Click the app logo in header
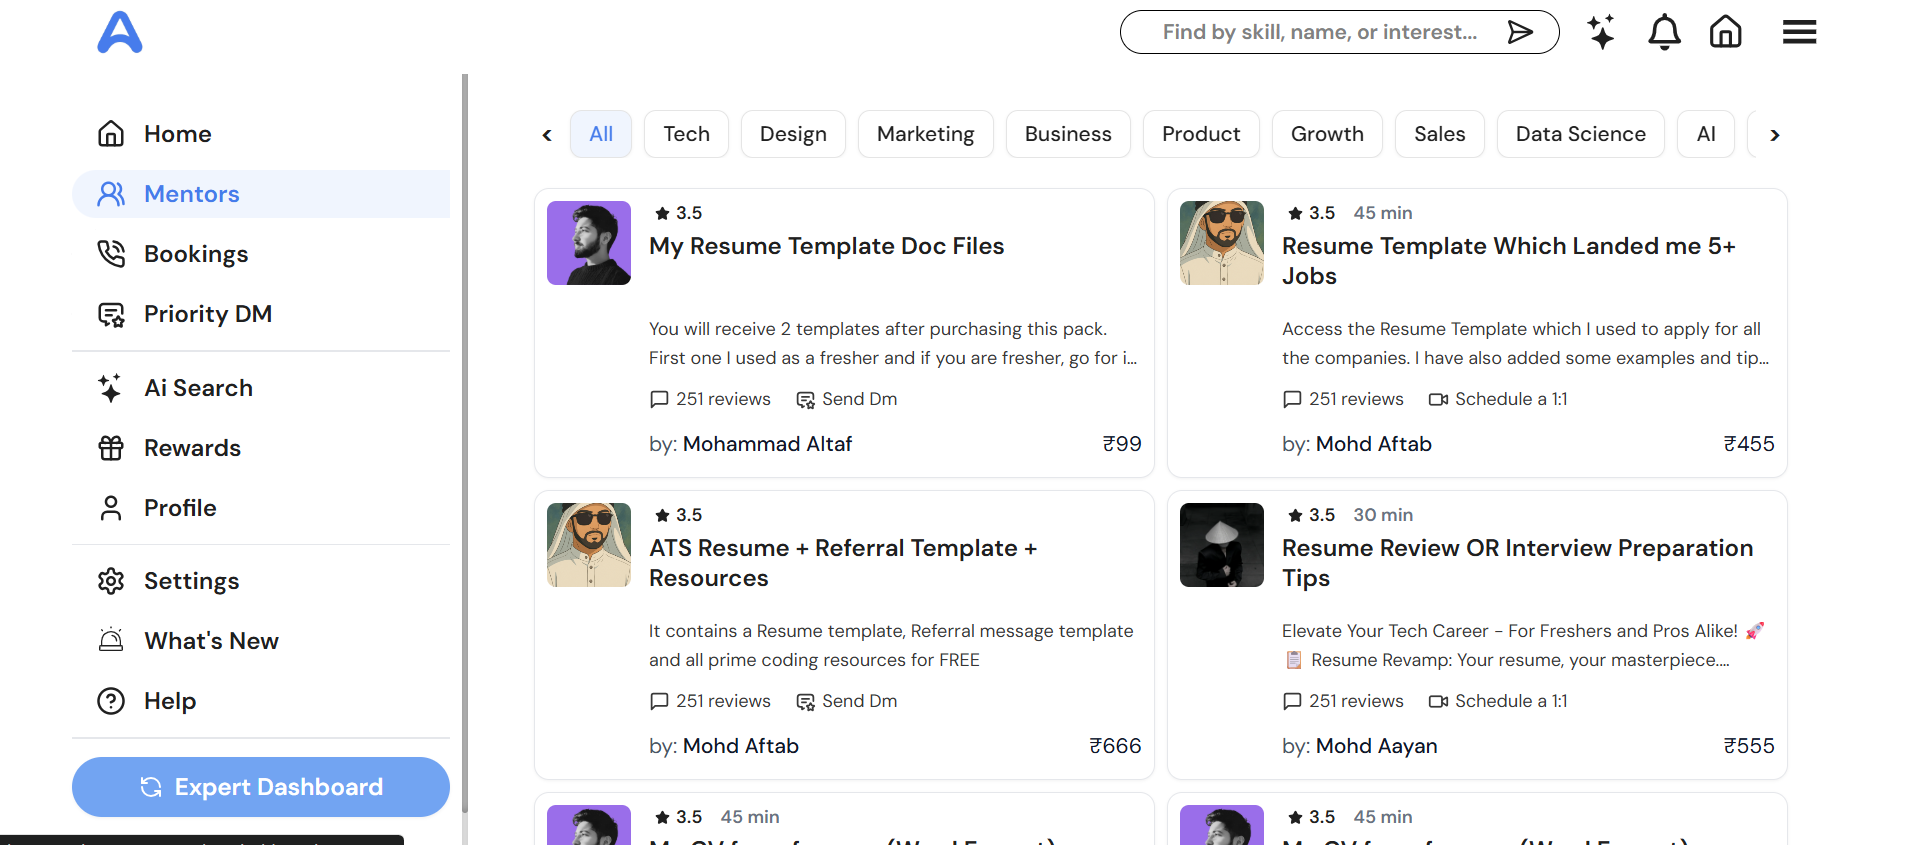The height and width of the screenshot is (845, 1912). 120,32
